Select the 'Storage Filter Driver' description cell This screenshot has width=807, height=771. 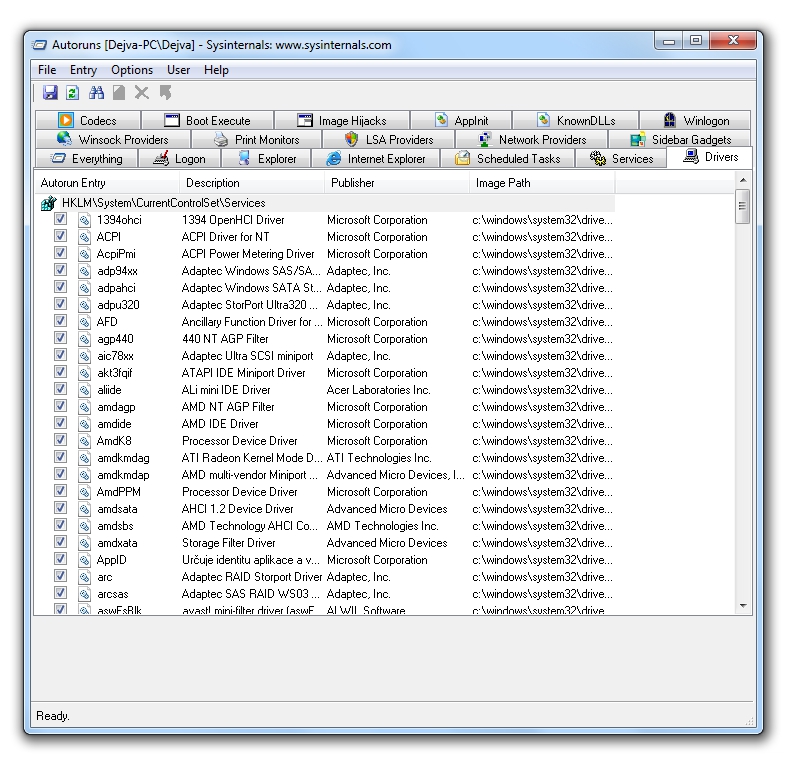pos(229,543)
